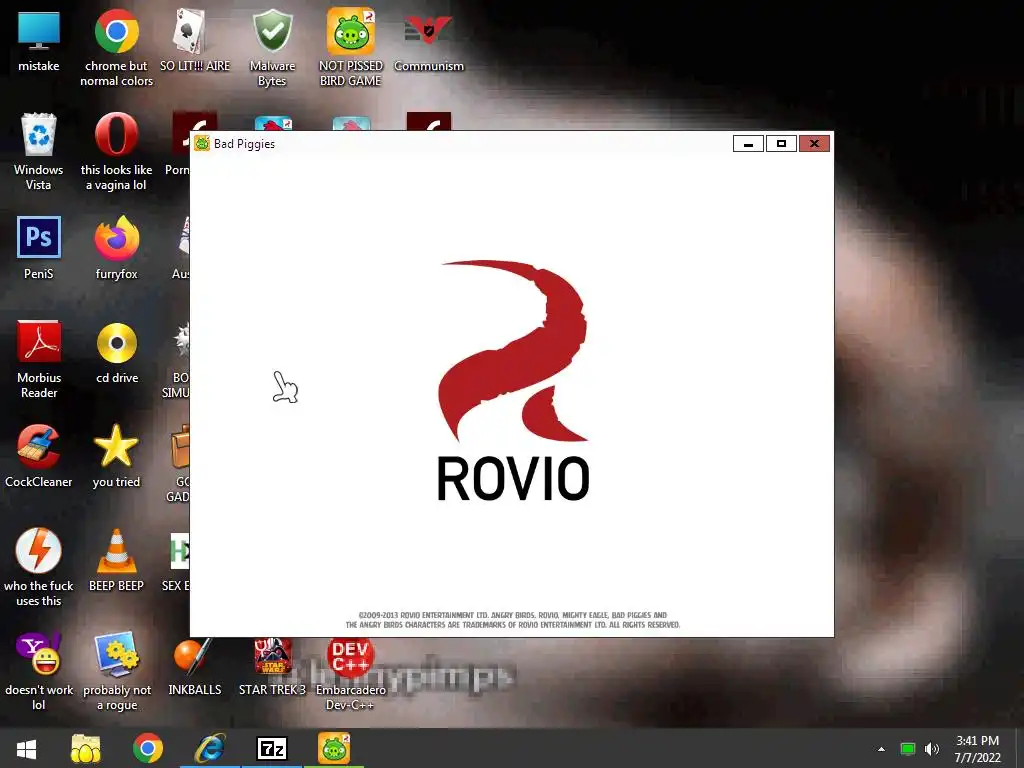Image resolution: width=1024 pixels, height=768 pixels.
Task: Open the folder icon on the taskbar
Action: point(86,749)
